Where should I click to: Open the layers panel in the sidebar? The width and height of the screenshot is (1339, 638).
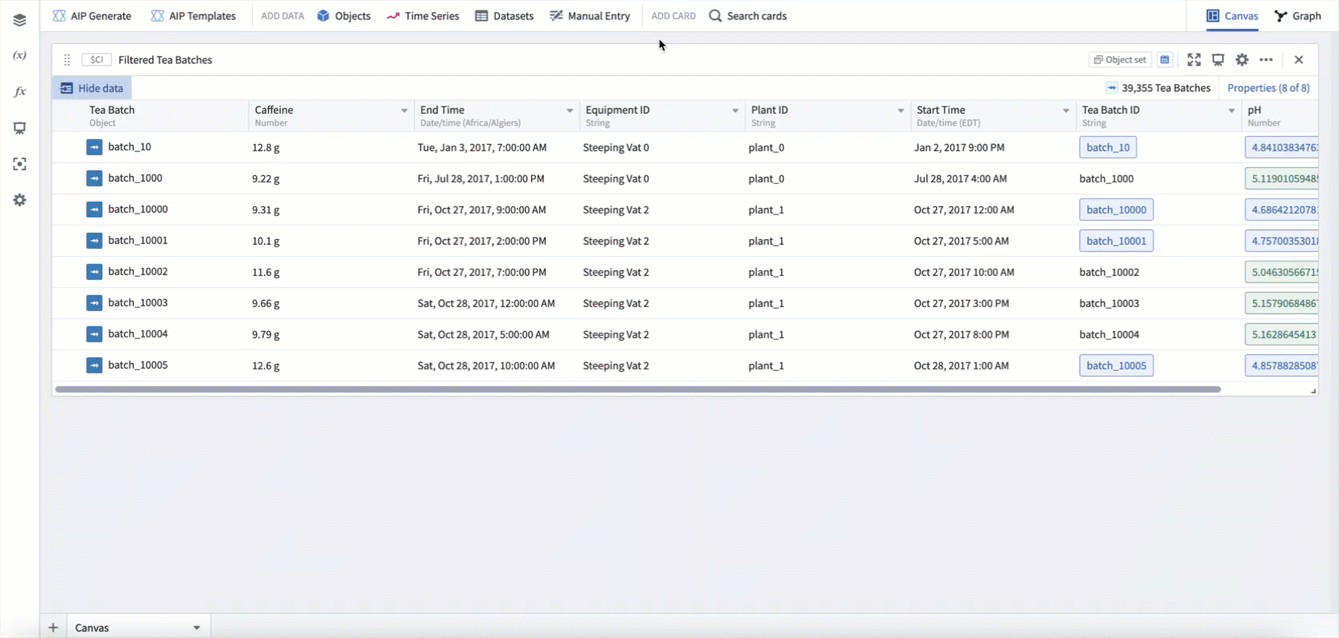[19, 20]
